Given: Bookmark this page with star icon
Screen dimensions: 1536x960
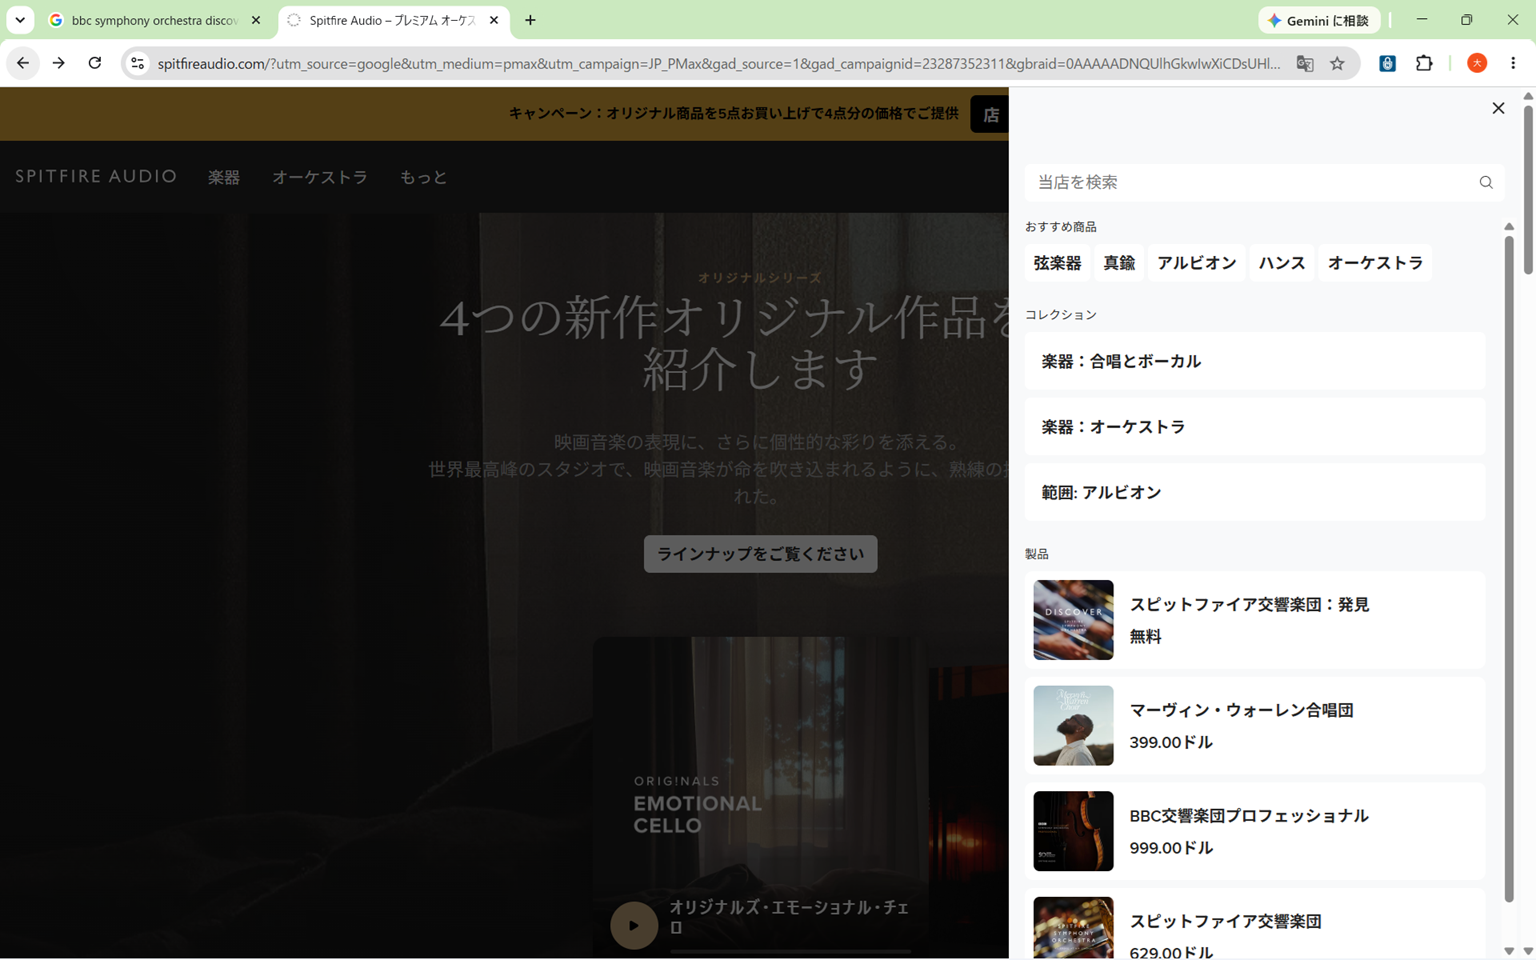Looking at the screenshot, I should pyautogui.click(x=1337, y=63).
